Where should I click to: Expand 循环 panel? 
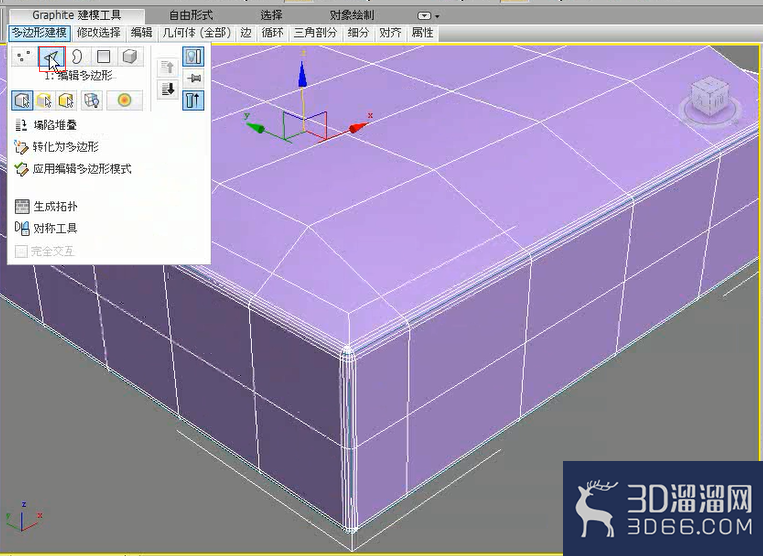coord(272,33)
